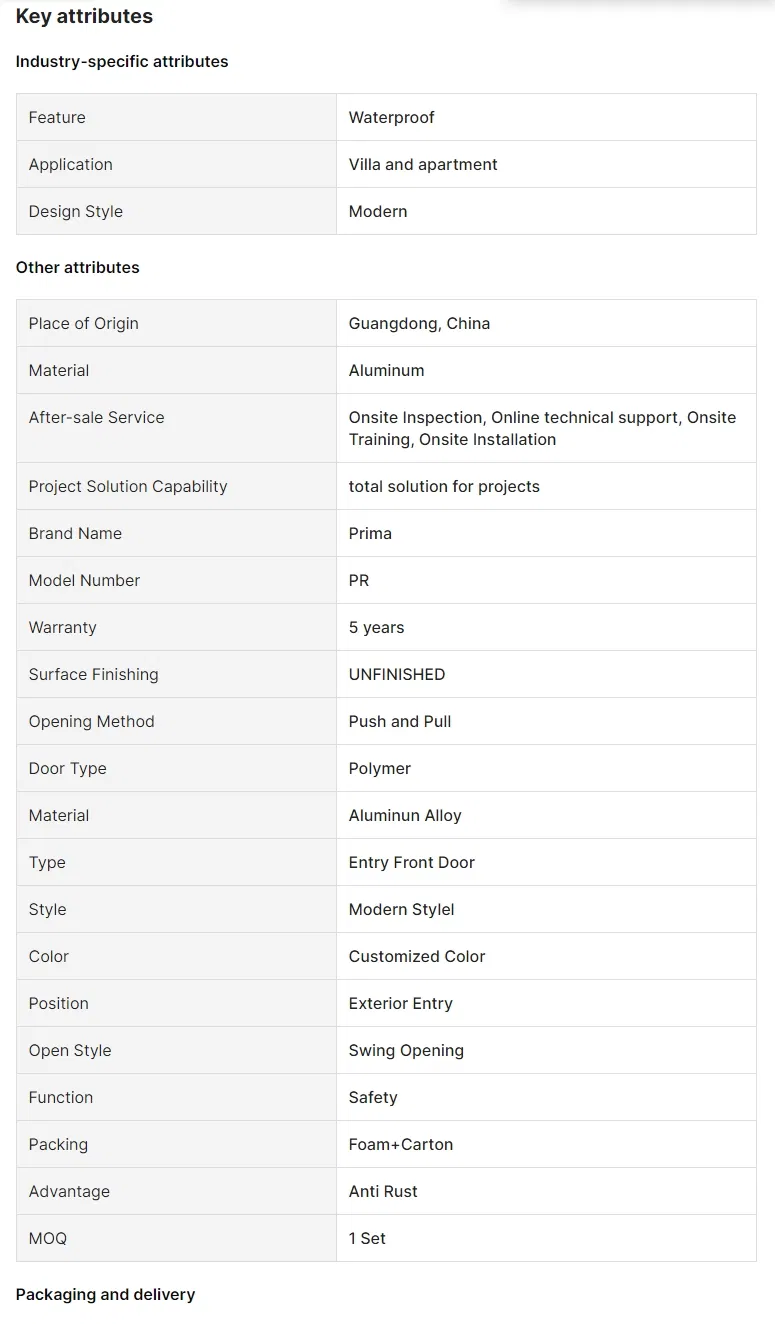Click the Key attributes heading
775x1324 pixels.
click(x=84, y=16)
